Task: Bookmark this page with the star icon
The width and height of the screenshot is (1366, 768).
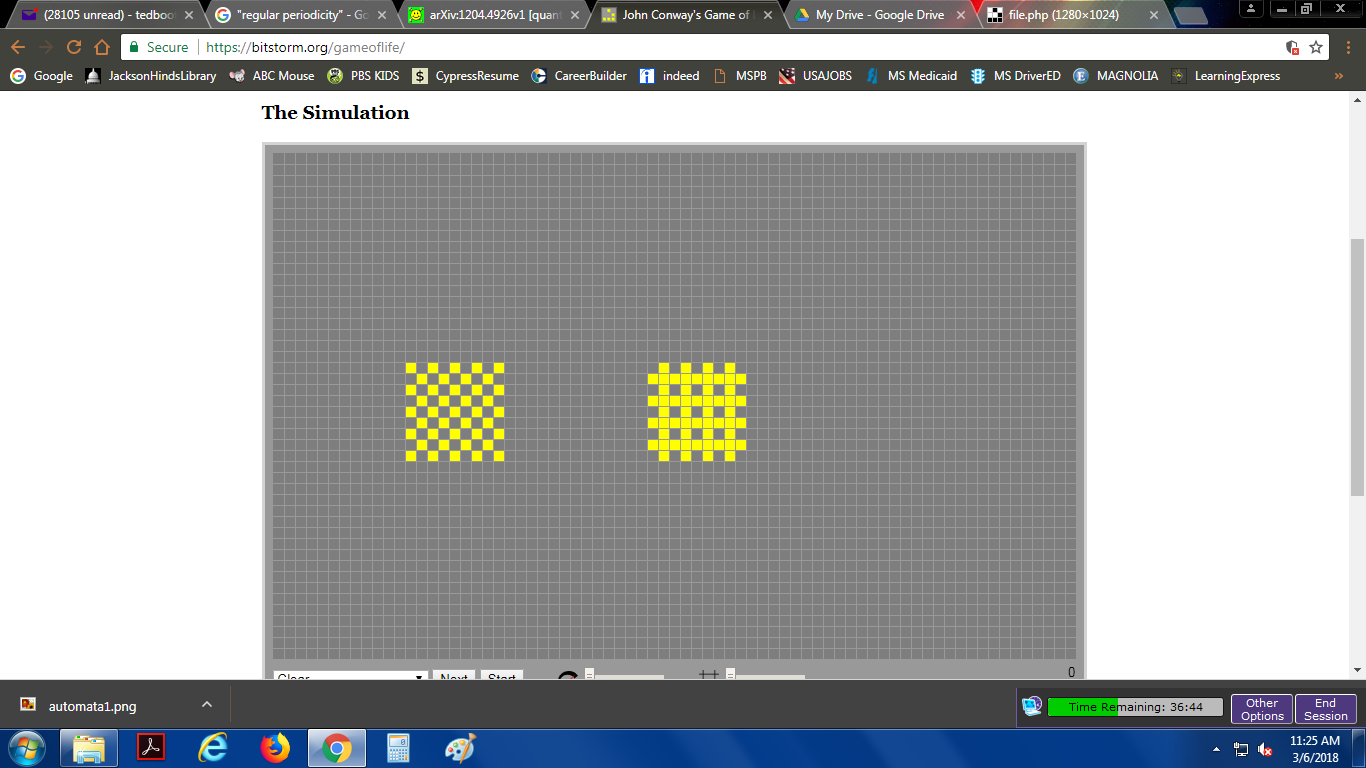Action: pos(1316,47)
